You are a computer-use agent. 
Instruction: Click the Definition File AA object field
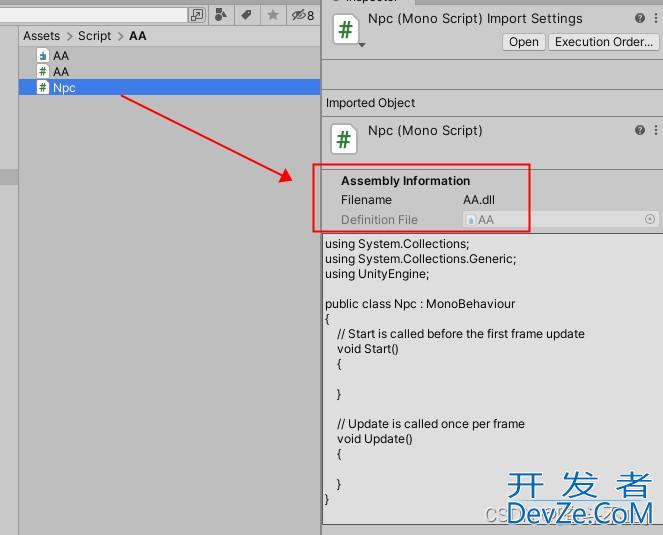560,219
